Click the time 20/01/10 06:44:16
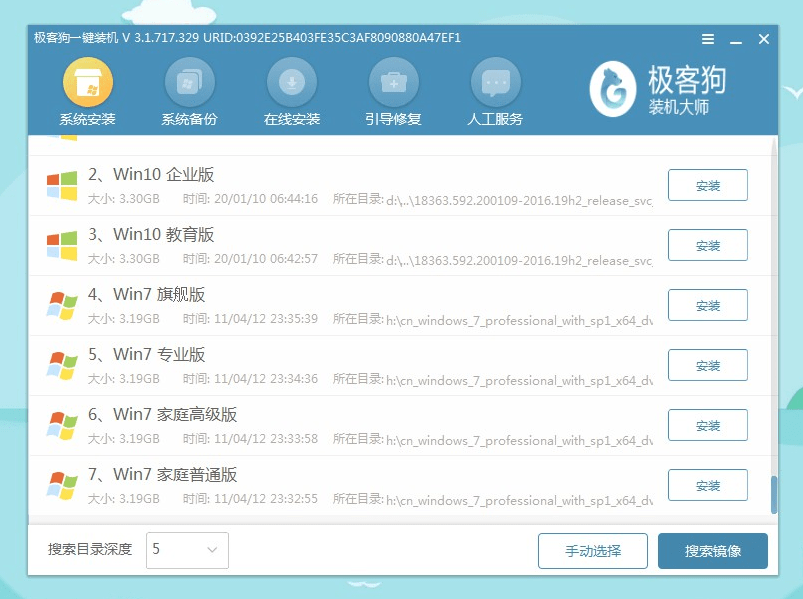803x599 pixels. click(266, 199)
